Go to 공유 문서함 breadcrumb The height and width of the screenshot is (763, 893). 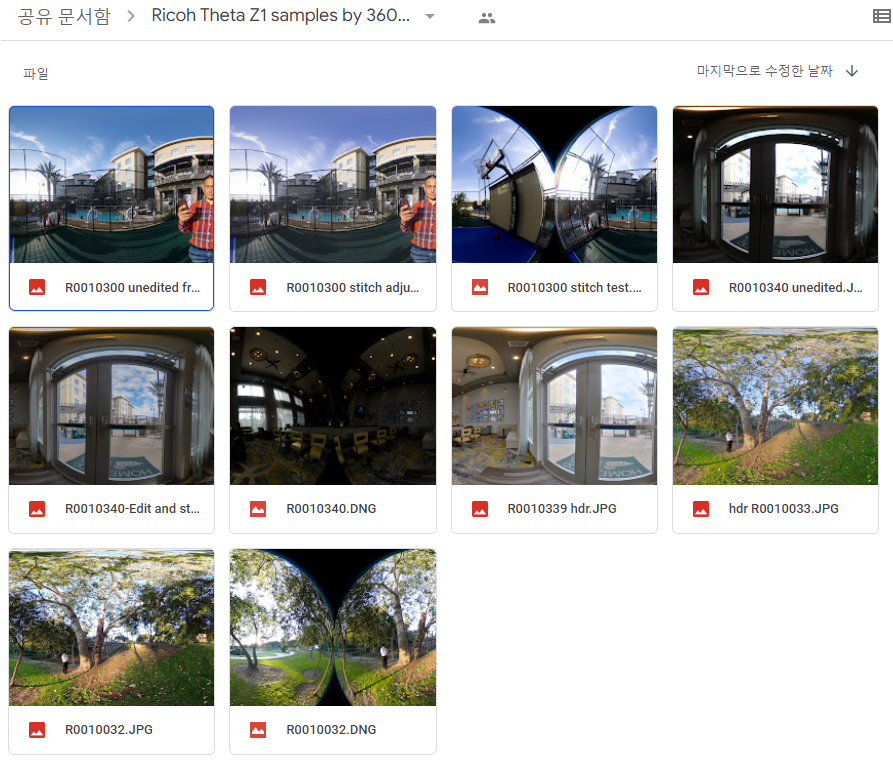pos(64,16)
